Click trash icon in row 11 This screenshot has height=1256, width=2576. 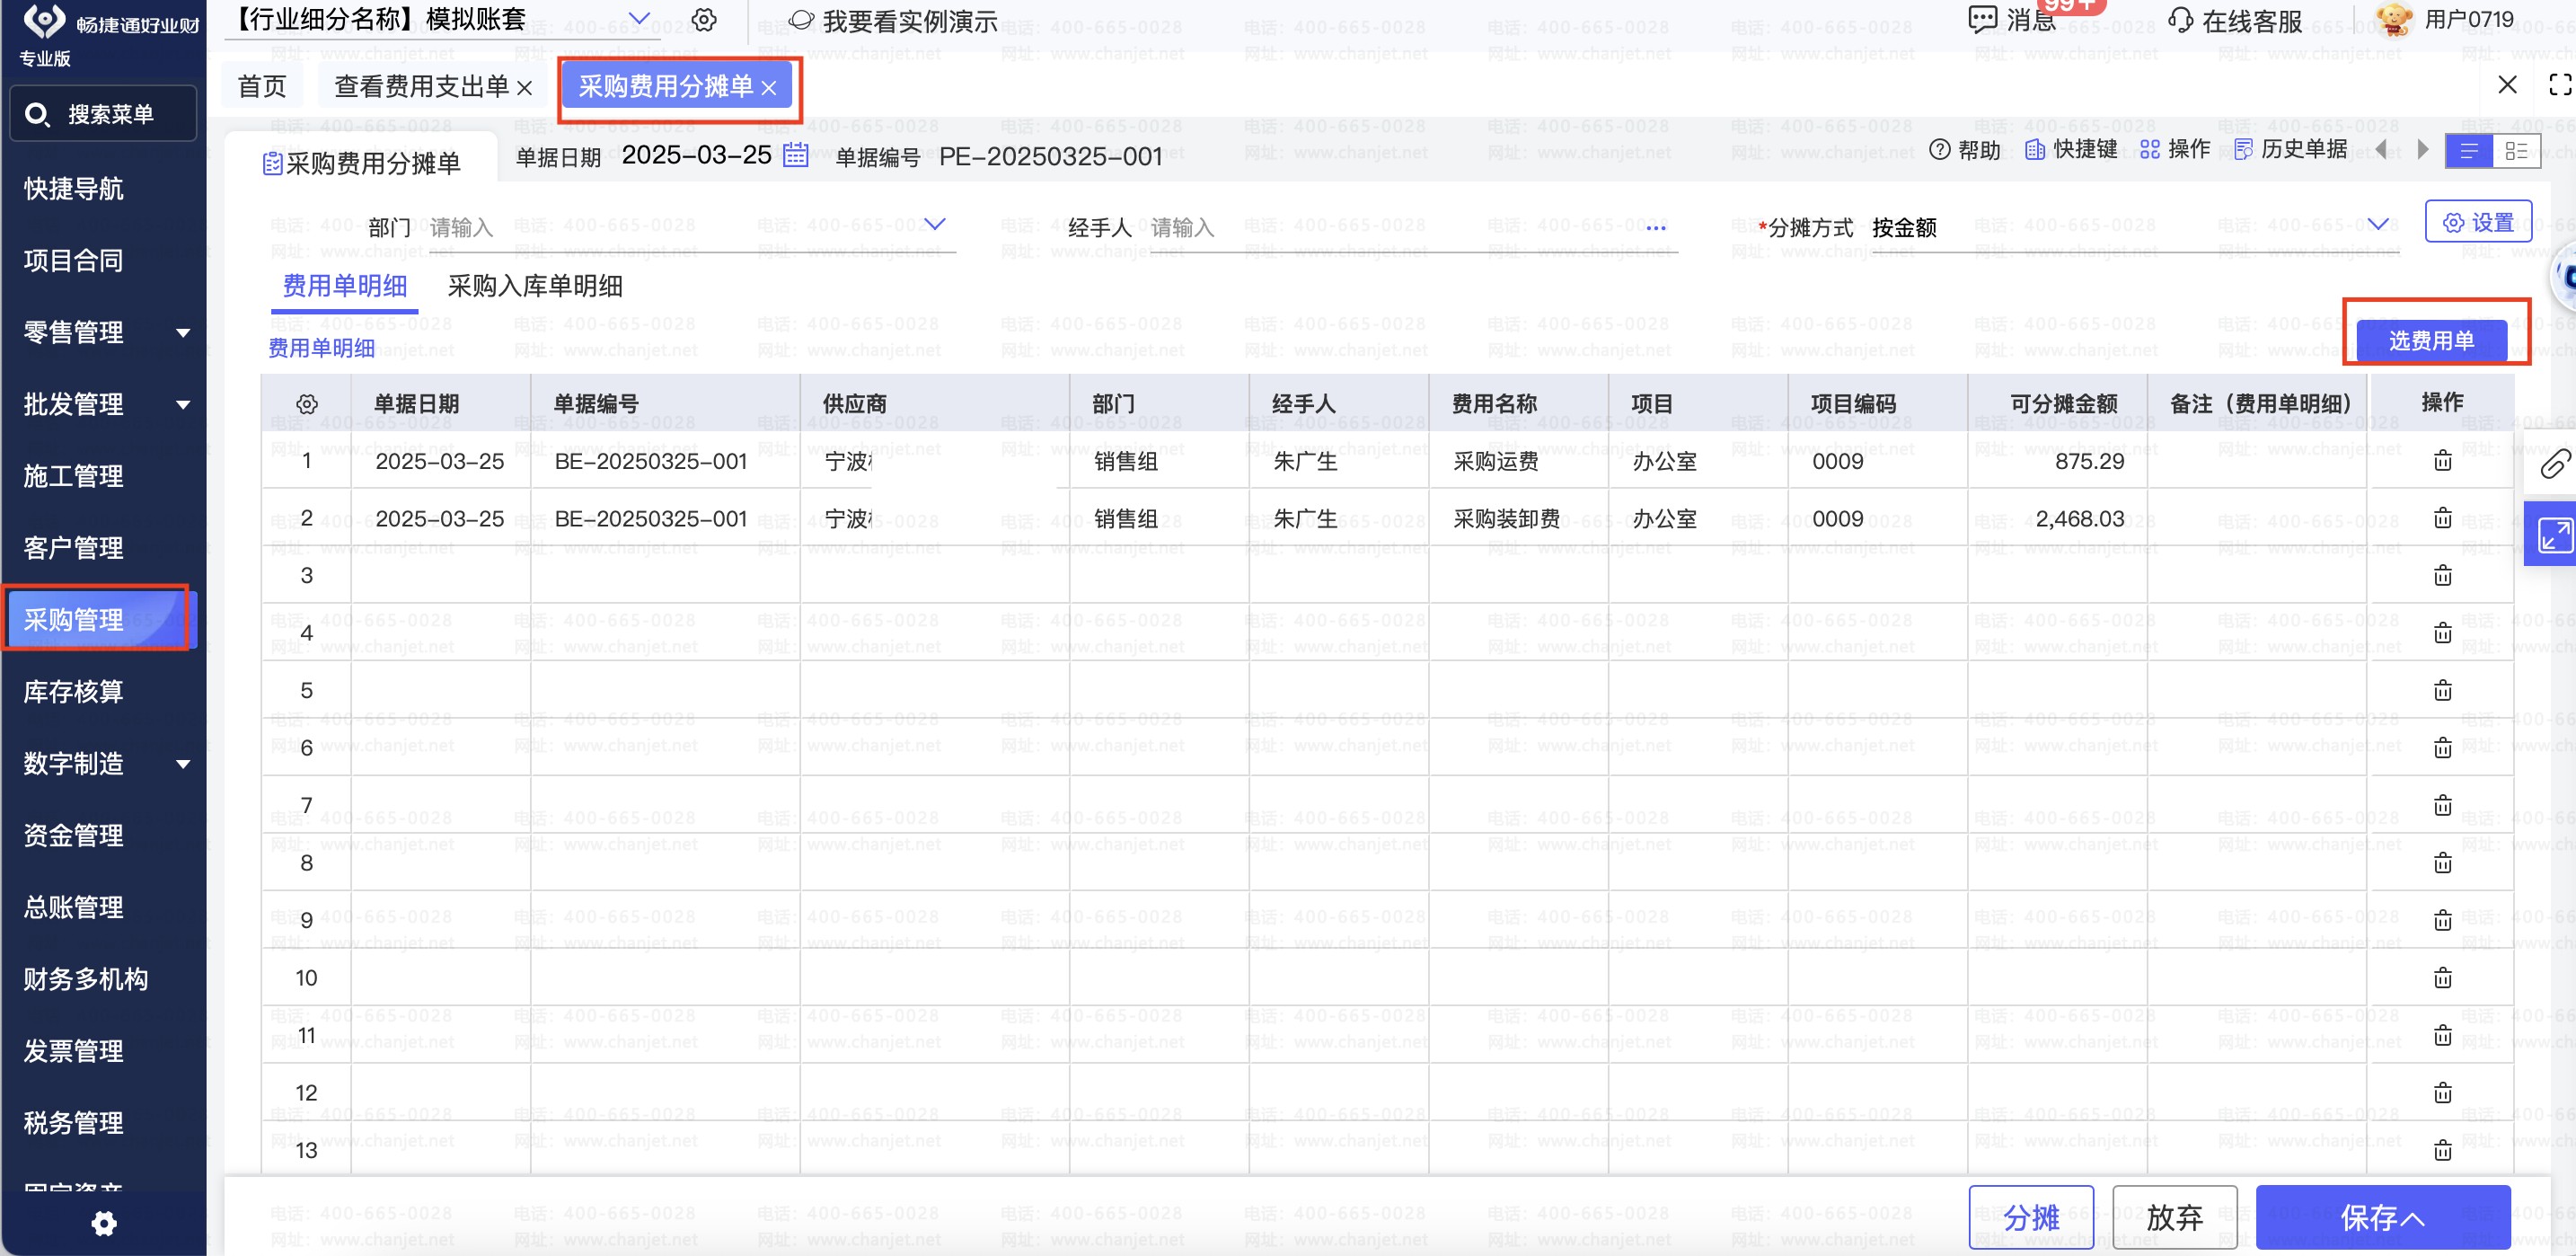[x=2443, y=1036]
